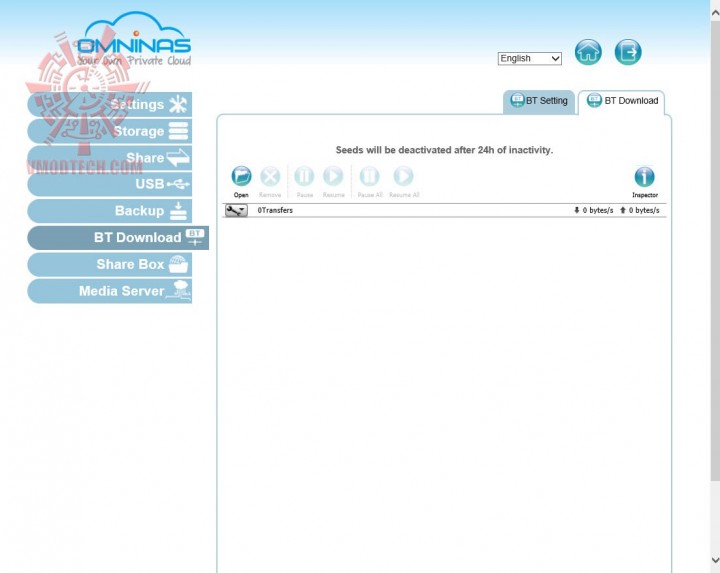Open a torrent with the Open icon

(x=241, y=176)
